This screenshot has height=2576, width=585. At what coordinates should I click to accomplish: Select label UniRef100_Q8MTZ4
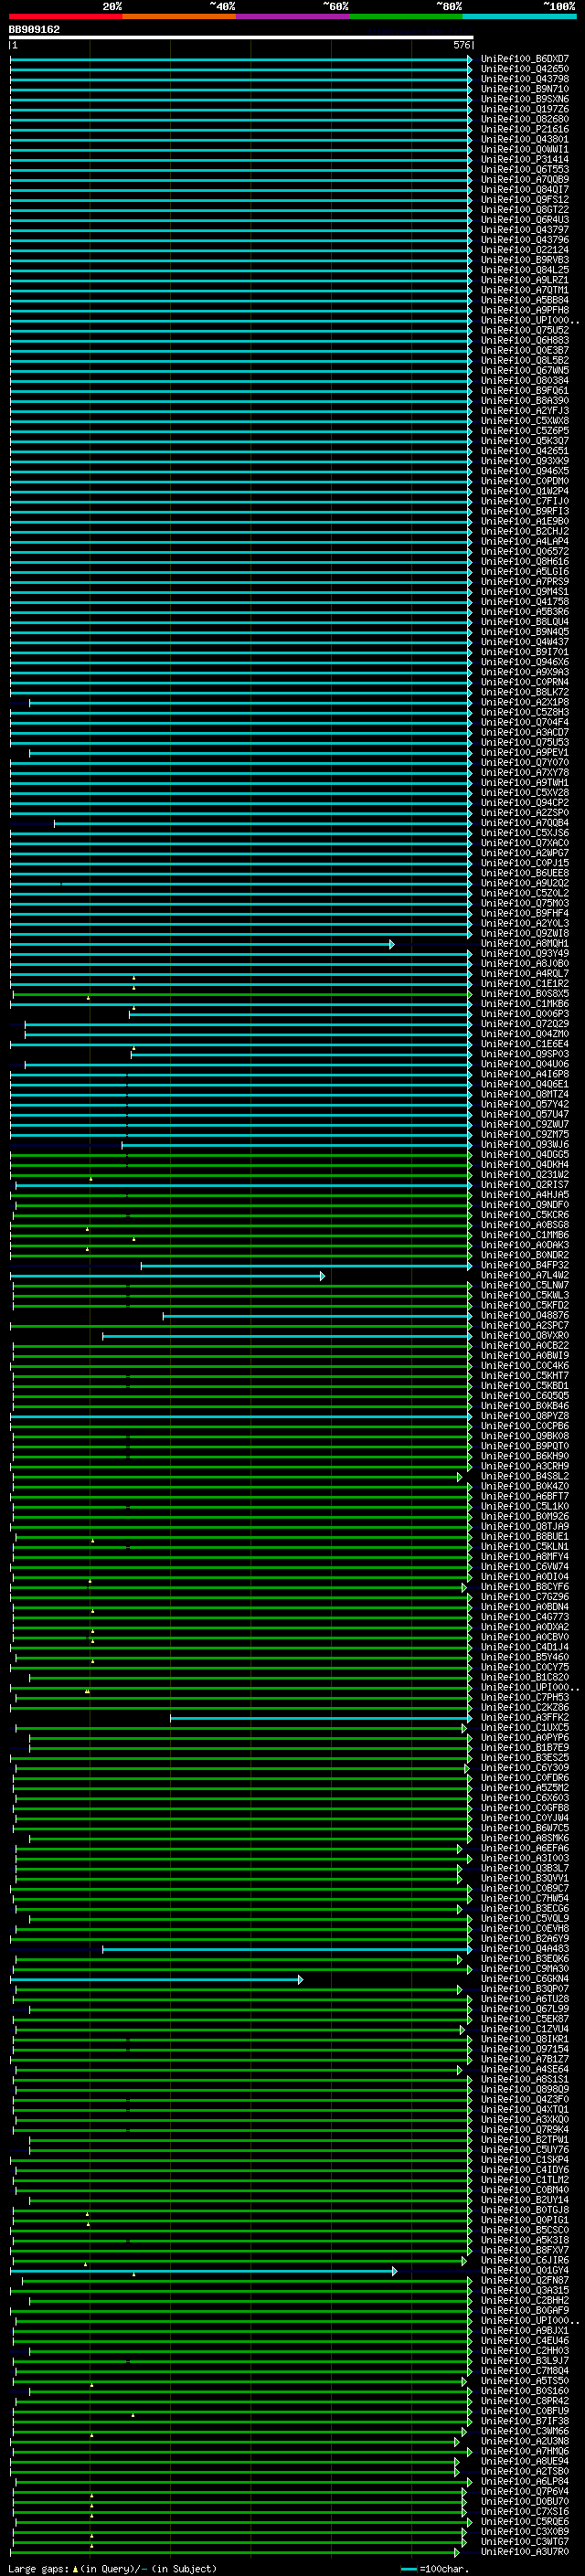[525, 1094]
